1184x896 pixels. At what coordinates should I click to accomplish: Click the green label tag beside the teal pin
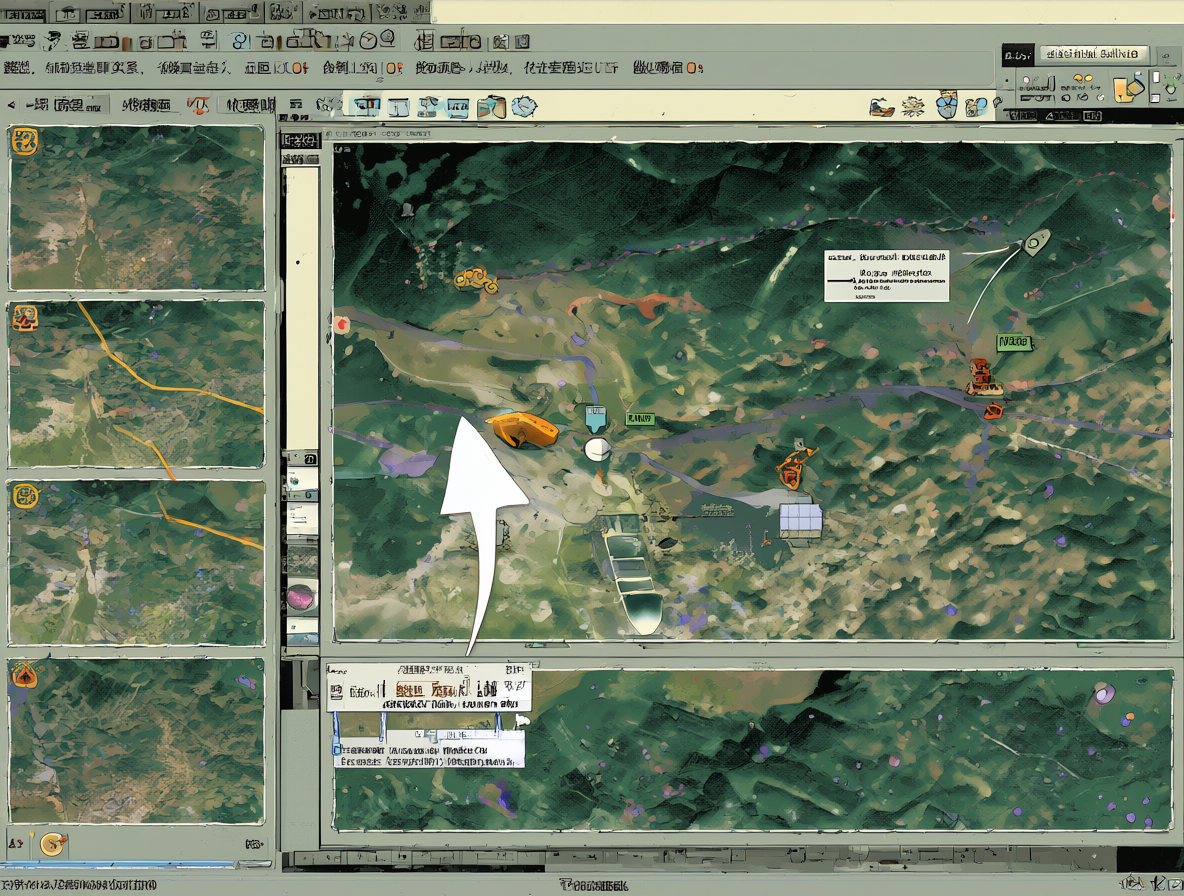click(x=640, y=418)
